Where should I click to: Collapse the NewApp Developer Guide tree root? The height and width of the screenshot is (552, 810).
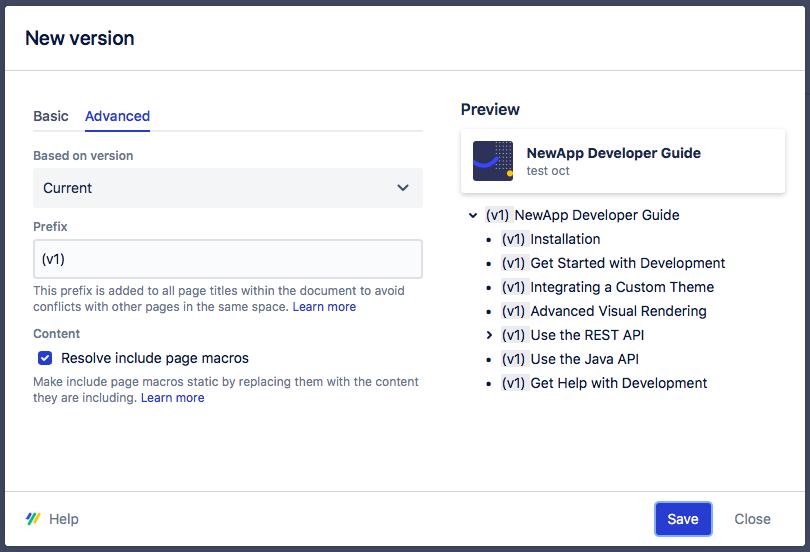(x=472, y=215)
